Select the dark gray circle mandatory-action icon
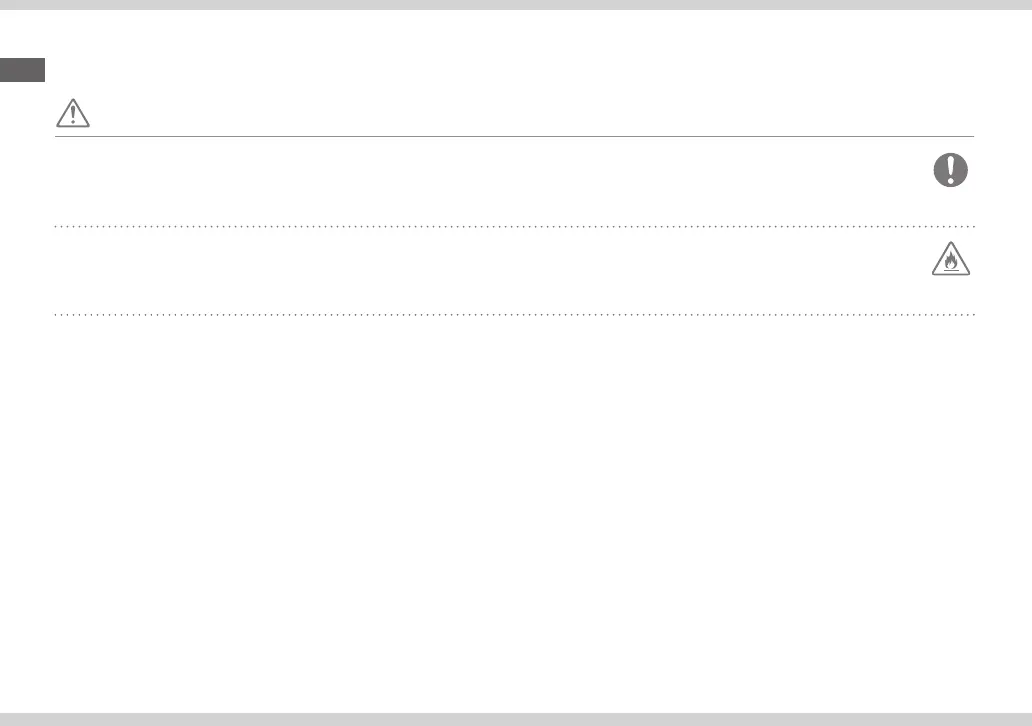The image size is (1032, 726). pyautogui.click(x=951, y=170)
